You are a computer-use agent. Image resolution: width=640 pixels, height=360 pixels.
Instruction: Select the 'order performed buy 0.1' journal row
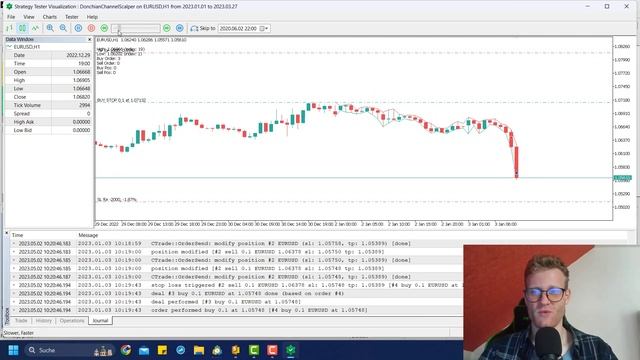(x=237, y=310)
